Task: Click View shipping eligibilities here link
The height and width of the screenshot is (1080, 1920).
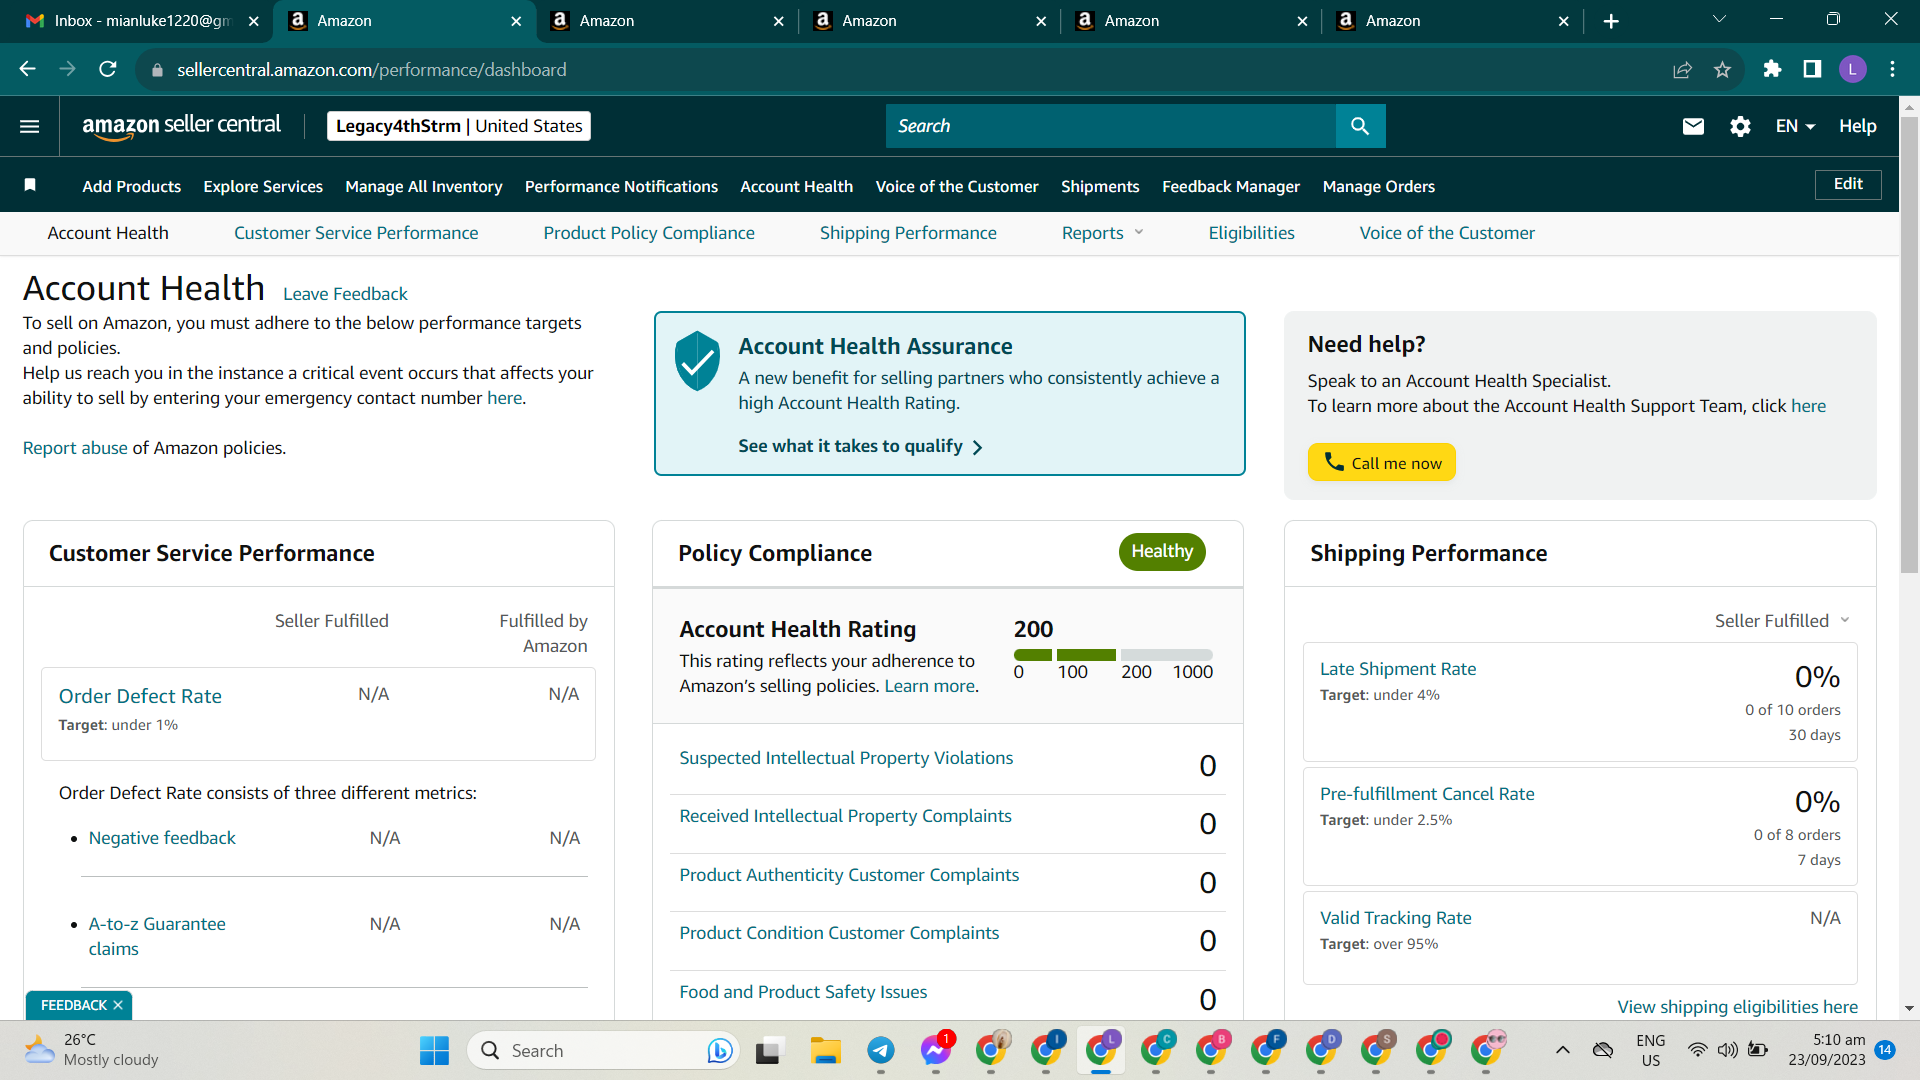Action: coord(1738,1007)
